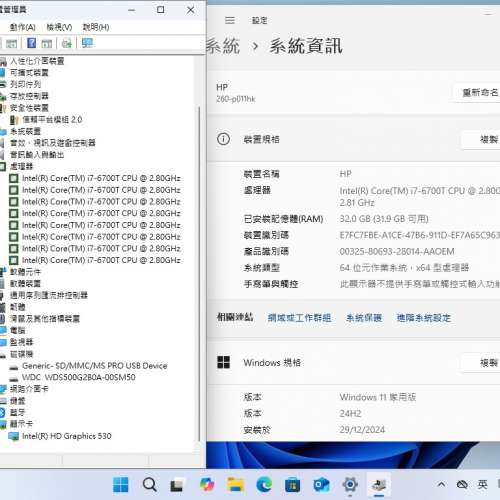
Task: Select the 列印佇列 category
Action: (x=25, y=84)
